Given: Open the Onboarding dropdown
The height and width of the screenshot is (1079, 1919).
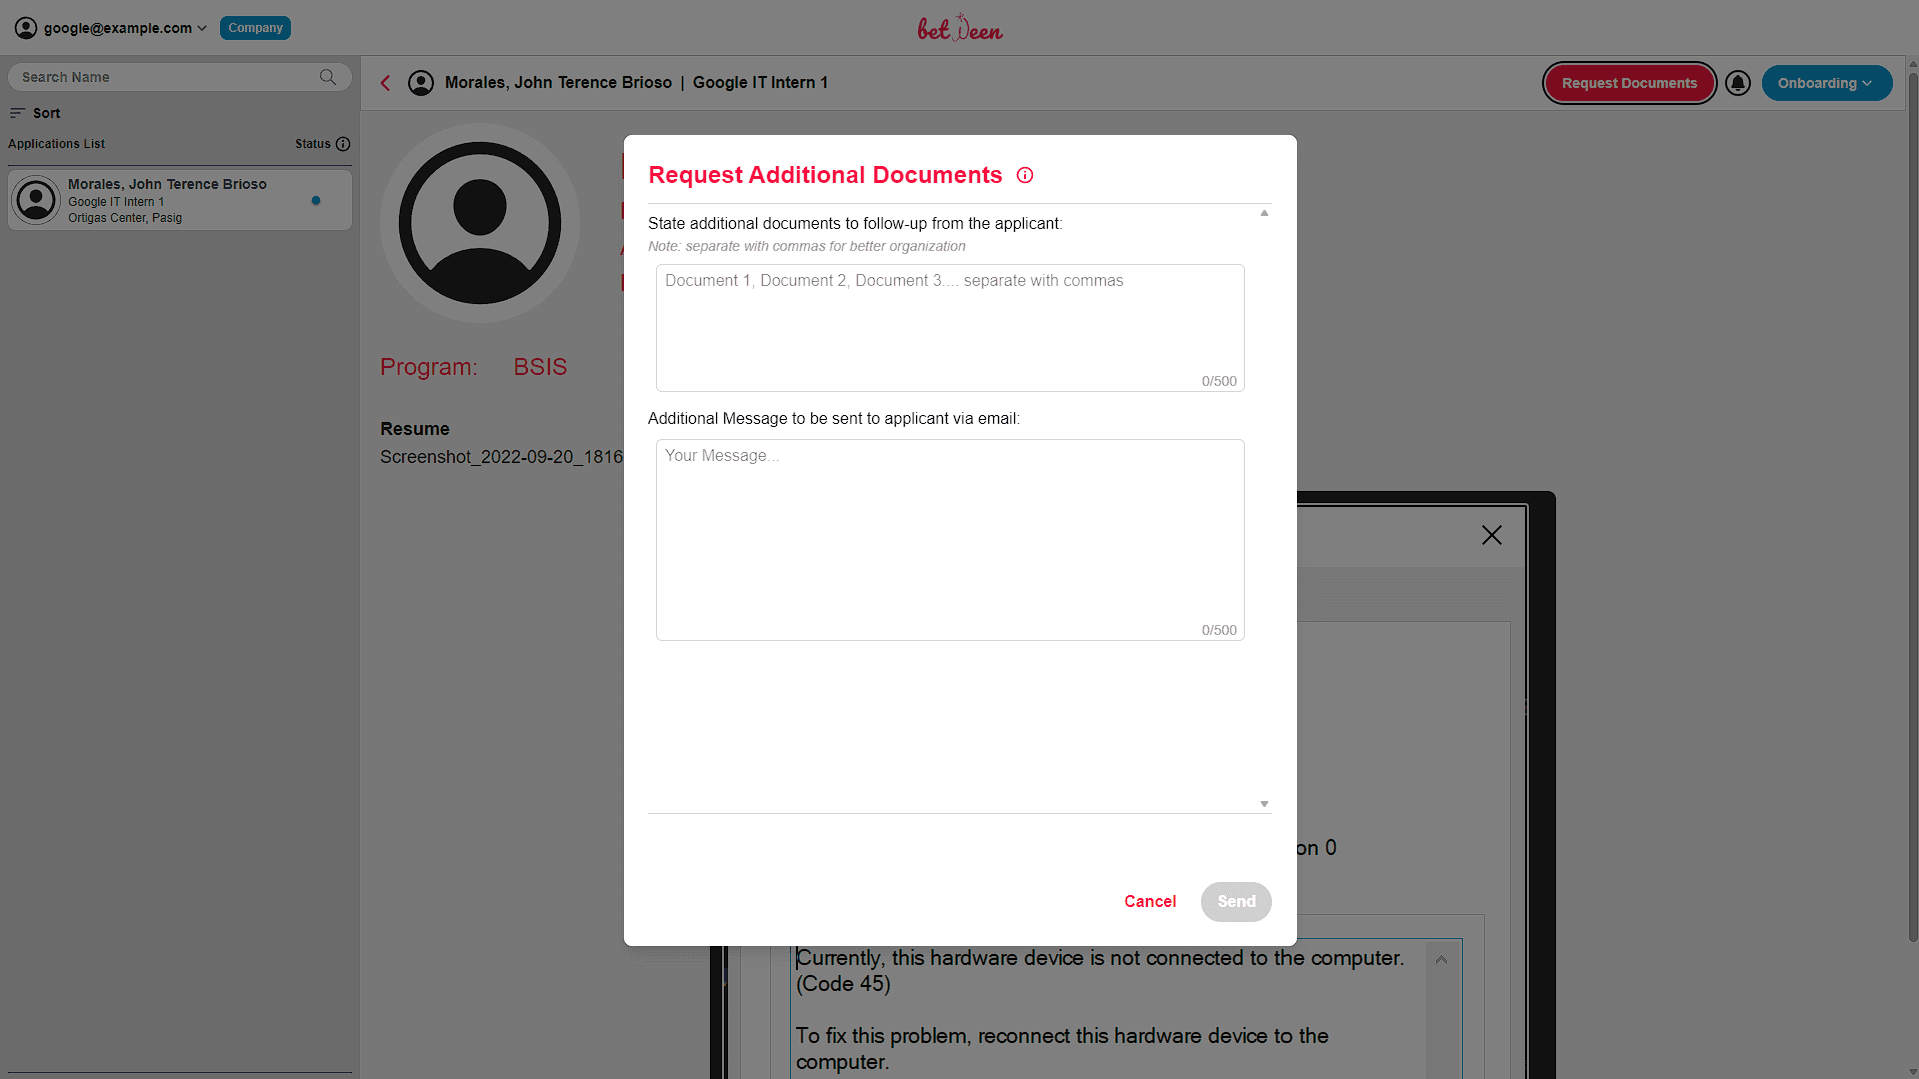Looking at the screenshot, I should click(x=1826, y=83).
